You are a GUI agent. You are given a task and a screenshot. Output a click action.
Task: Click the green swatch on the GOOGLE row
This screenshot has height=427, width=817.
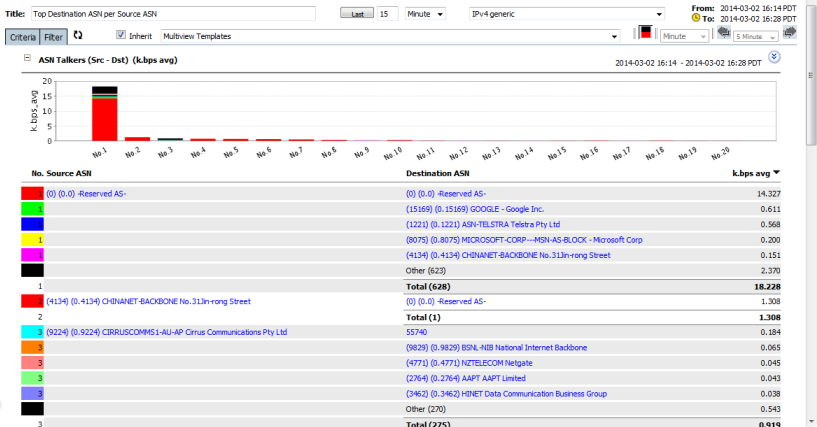click(x=32, y=209)
